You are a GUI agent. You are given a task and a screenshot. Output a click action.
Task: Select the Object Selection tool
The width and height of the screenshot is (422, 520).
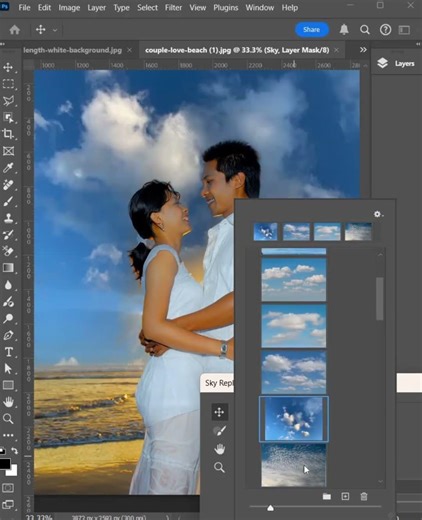8,117
